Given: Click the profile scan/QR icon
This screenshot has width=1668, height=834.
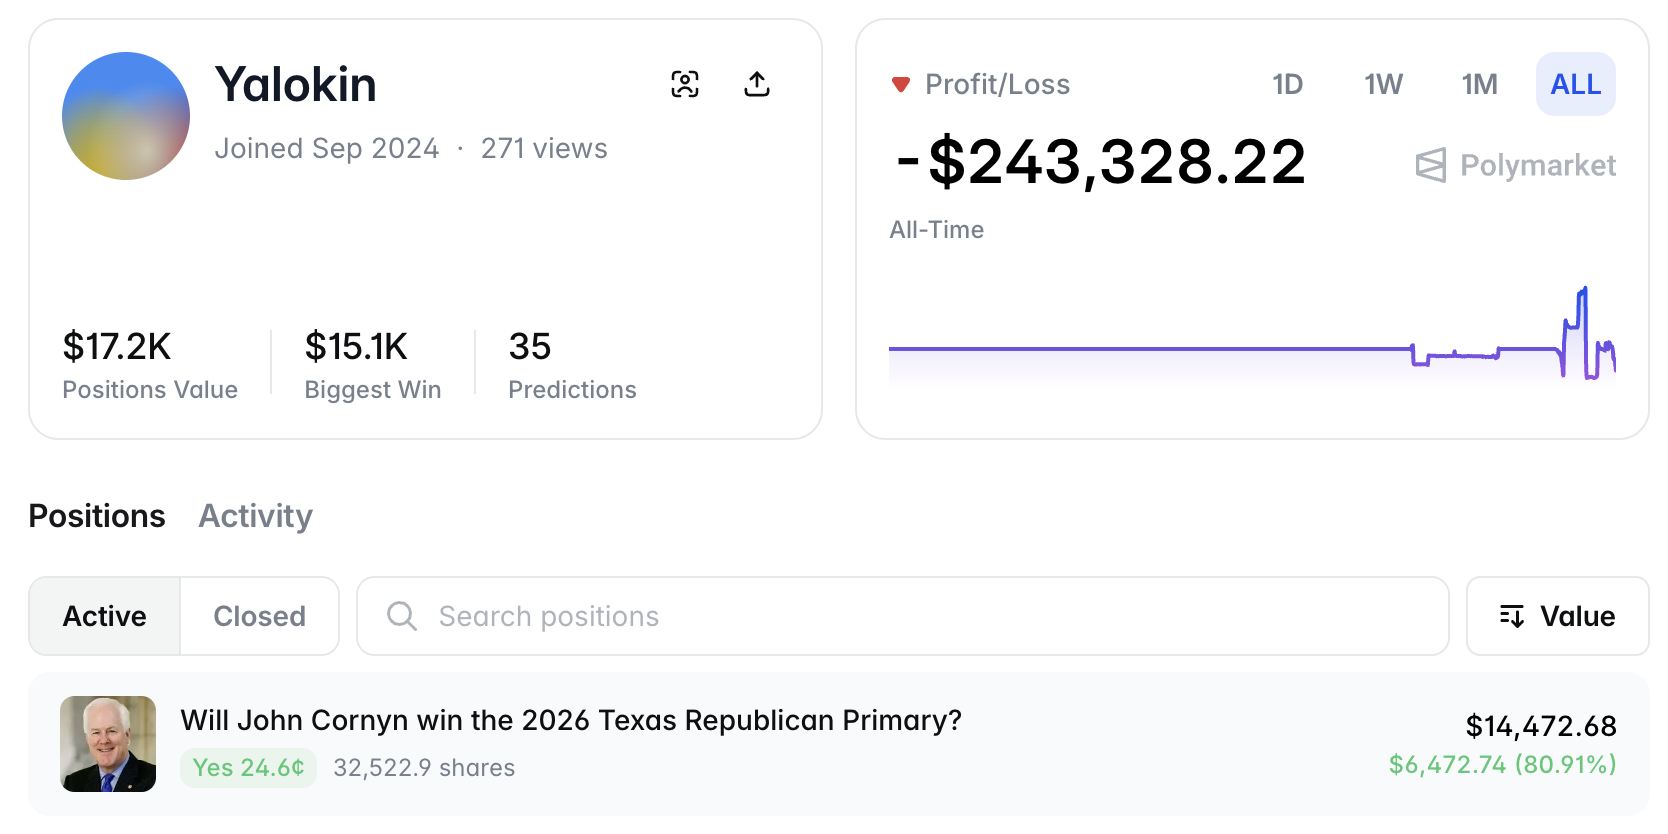Looking at the screenshot, I should 685,84.
